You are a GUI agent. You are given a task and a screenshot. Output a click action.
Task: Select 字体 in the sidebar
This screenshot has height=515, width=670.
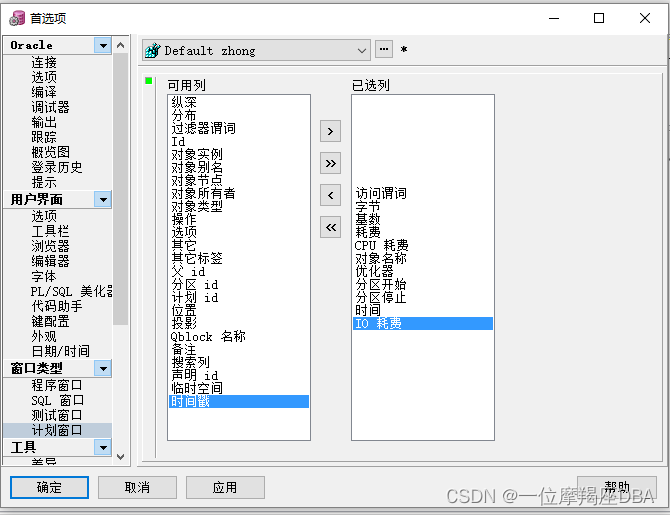(44, 276)
